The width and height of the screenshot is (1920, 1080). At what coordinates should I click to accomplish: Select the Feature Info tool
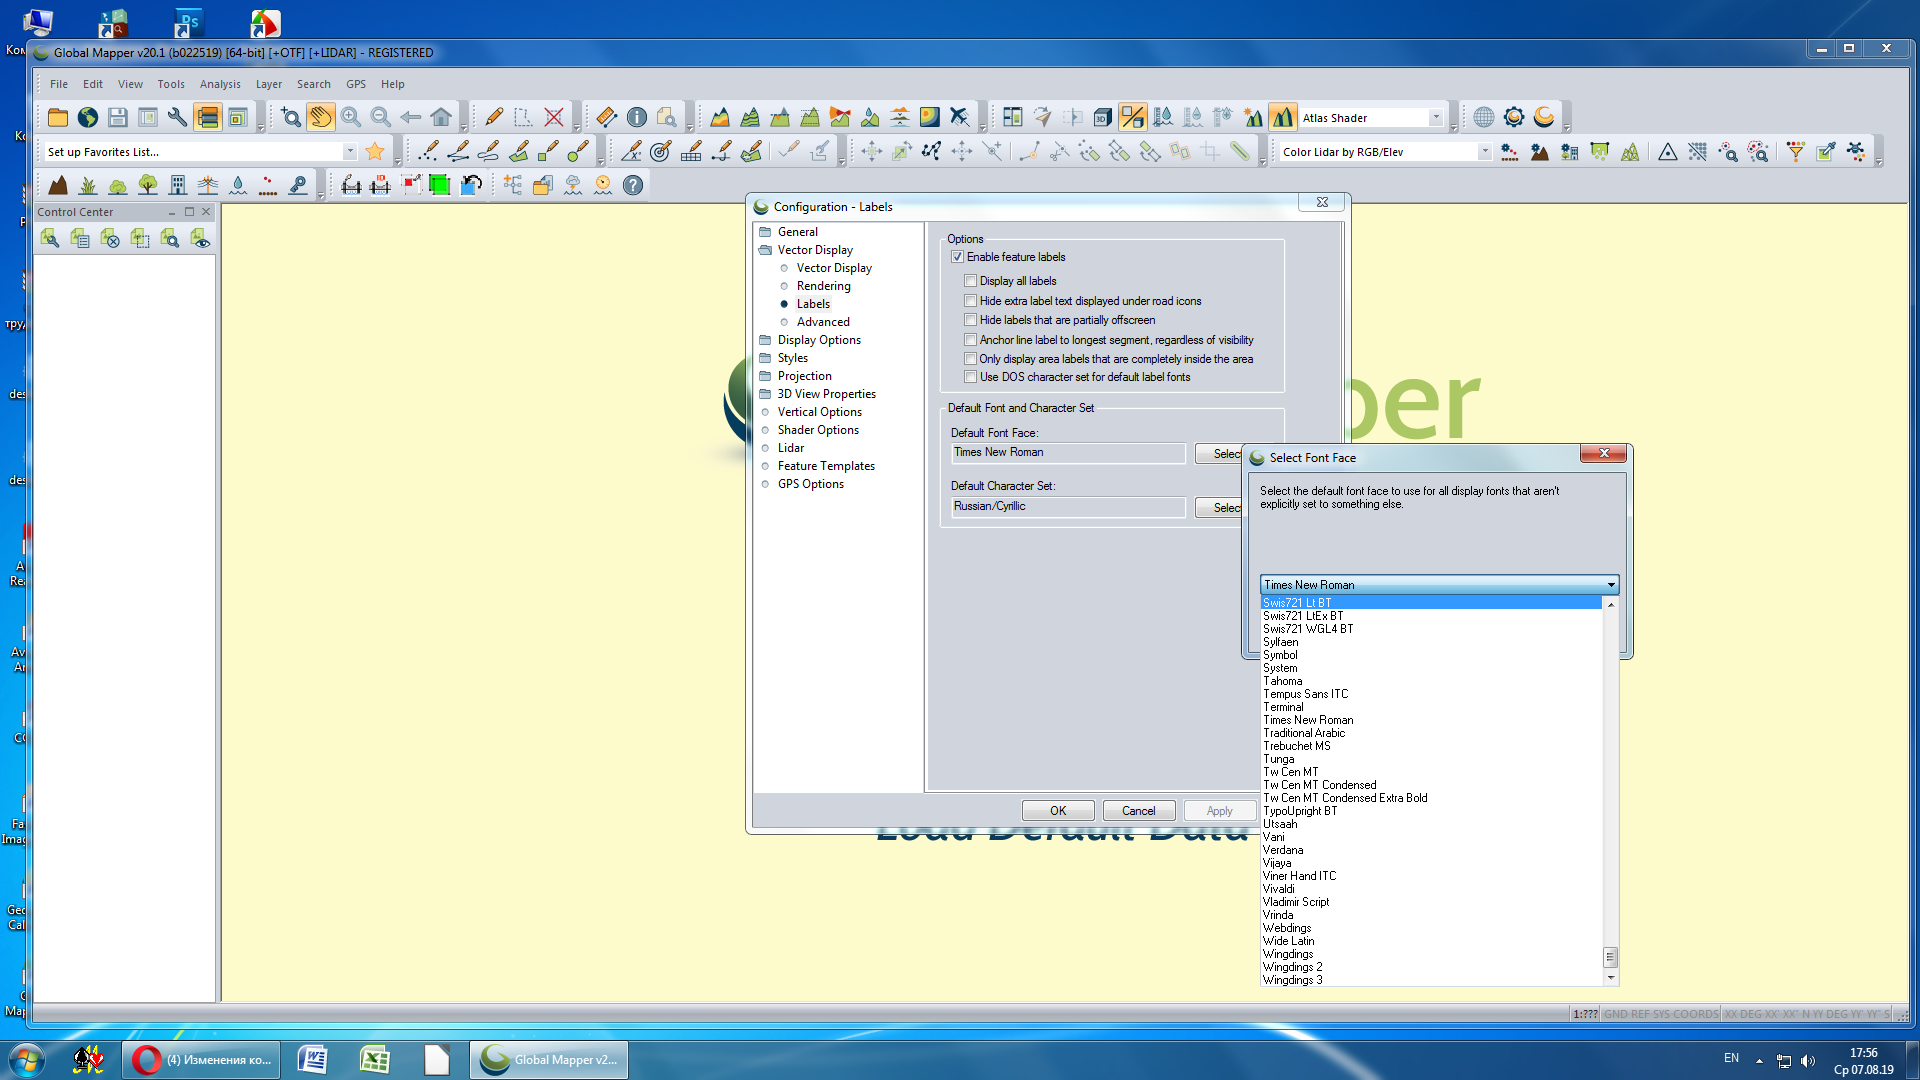637,118
